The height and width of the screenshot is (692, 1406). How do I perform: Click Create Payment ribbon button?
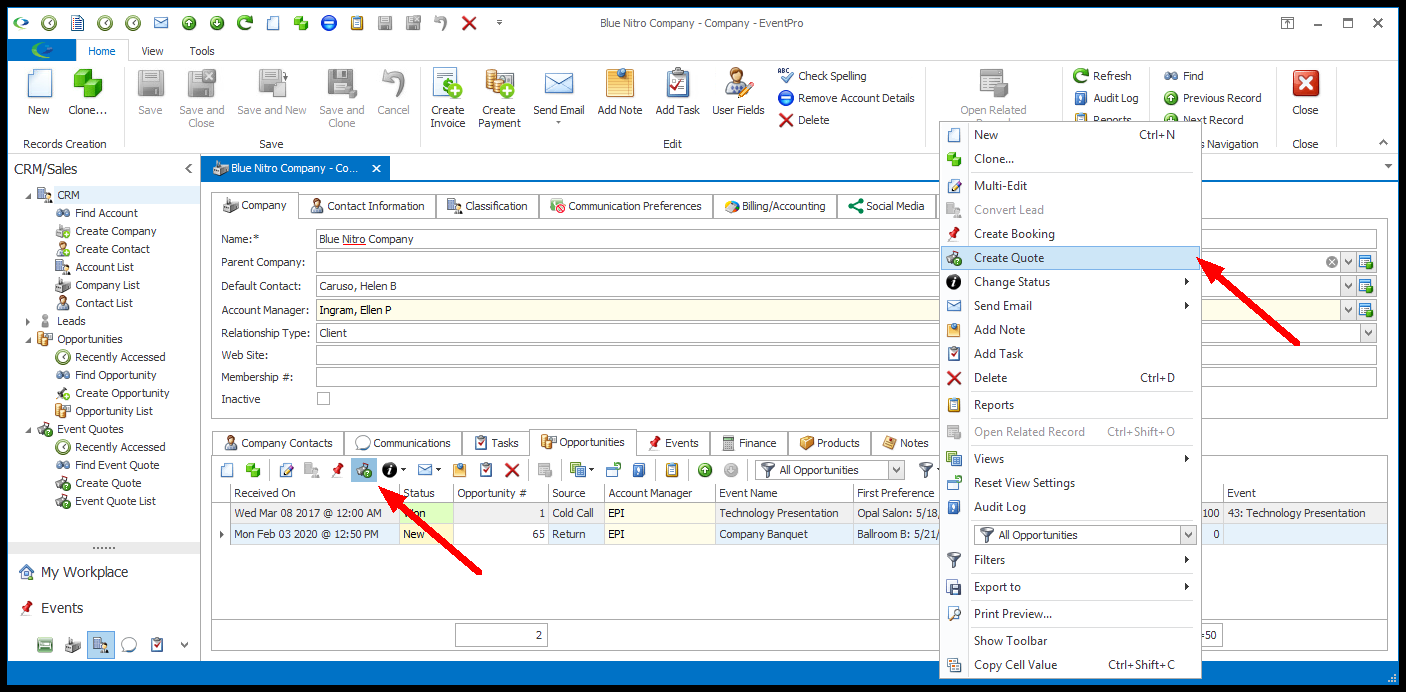click(x=498, y=98)
